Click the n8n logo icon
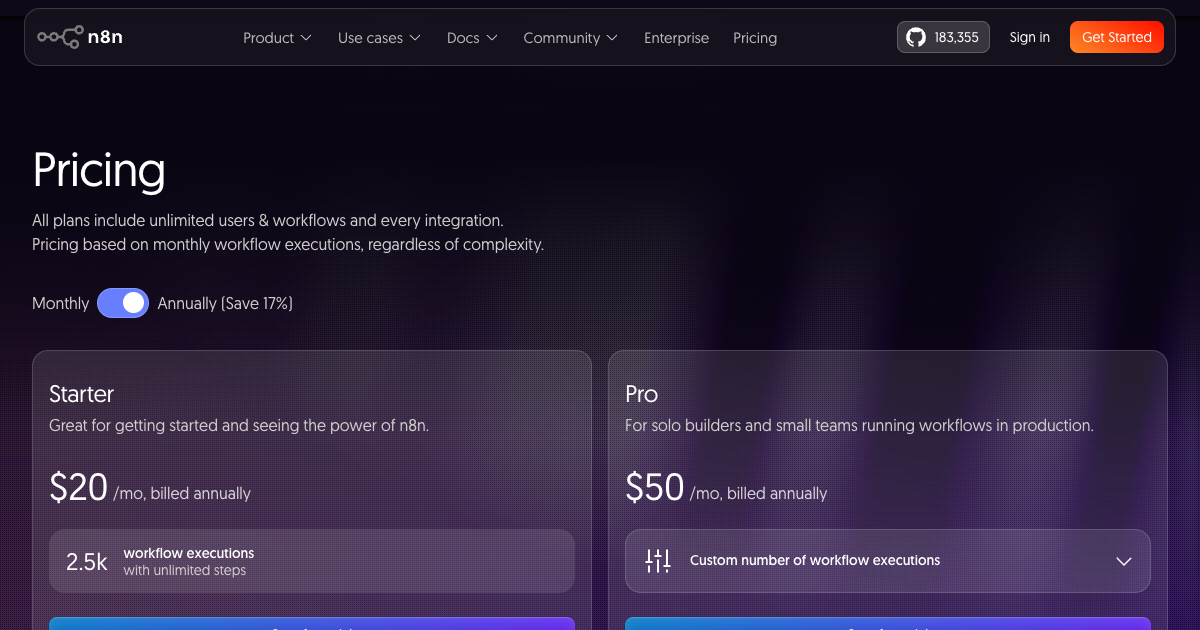1200x630 pixels. [x=60, y=37]
